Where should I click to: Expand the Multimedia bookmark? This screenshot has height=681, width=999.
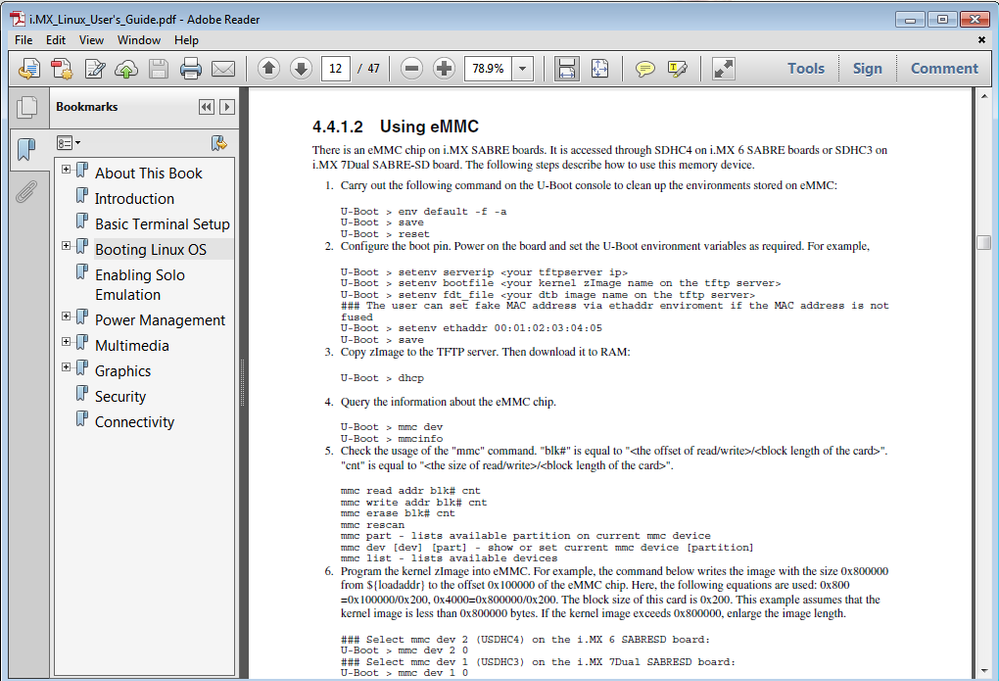point(66,341)
